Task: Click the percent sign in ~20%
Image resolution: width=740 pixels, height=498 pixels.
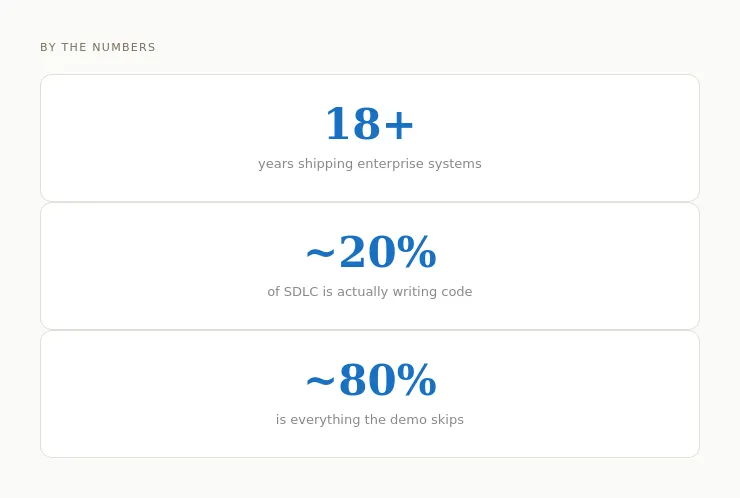Action: pos(416,252)
